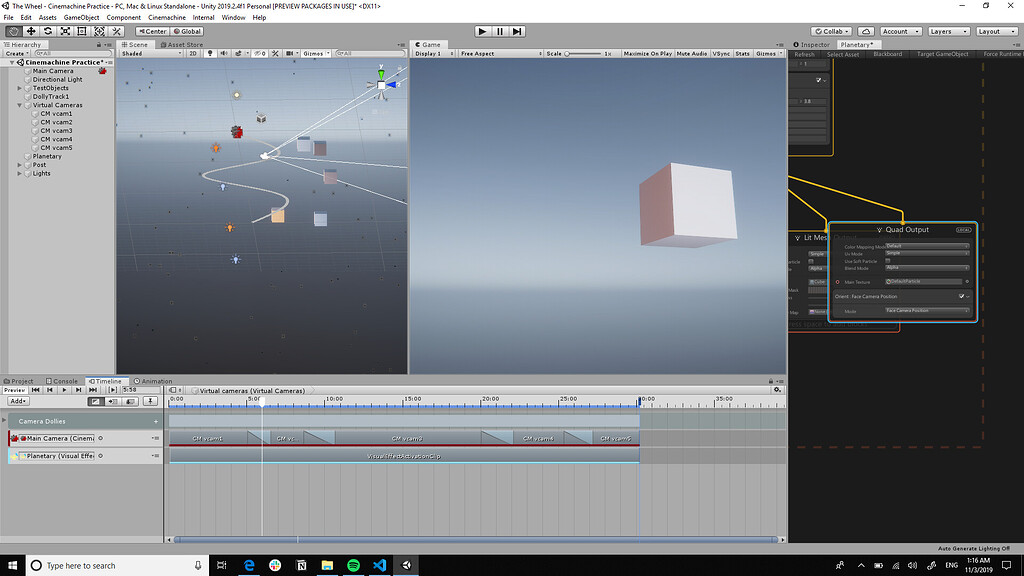Click the step frame button
This screenshot has height=576, width=1024.
pyautogui.click(x=517, y=30)
